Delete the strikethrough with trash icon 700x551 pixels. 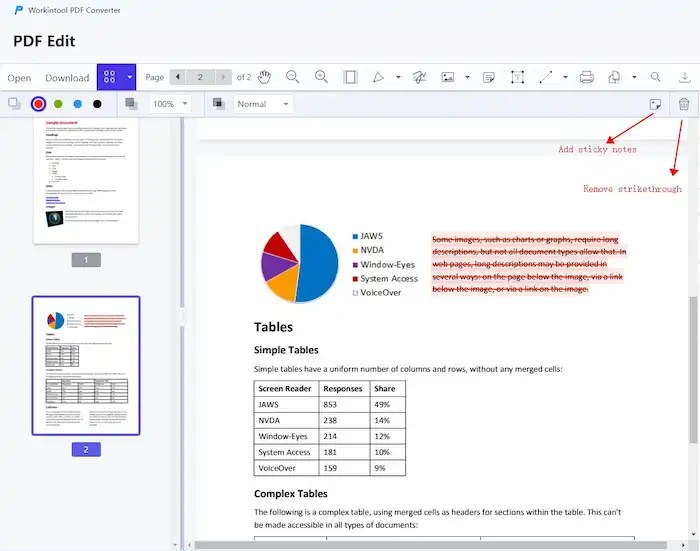[683, 104]
